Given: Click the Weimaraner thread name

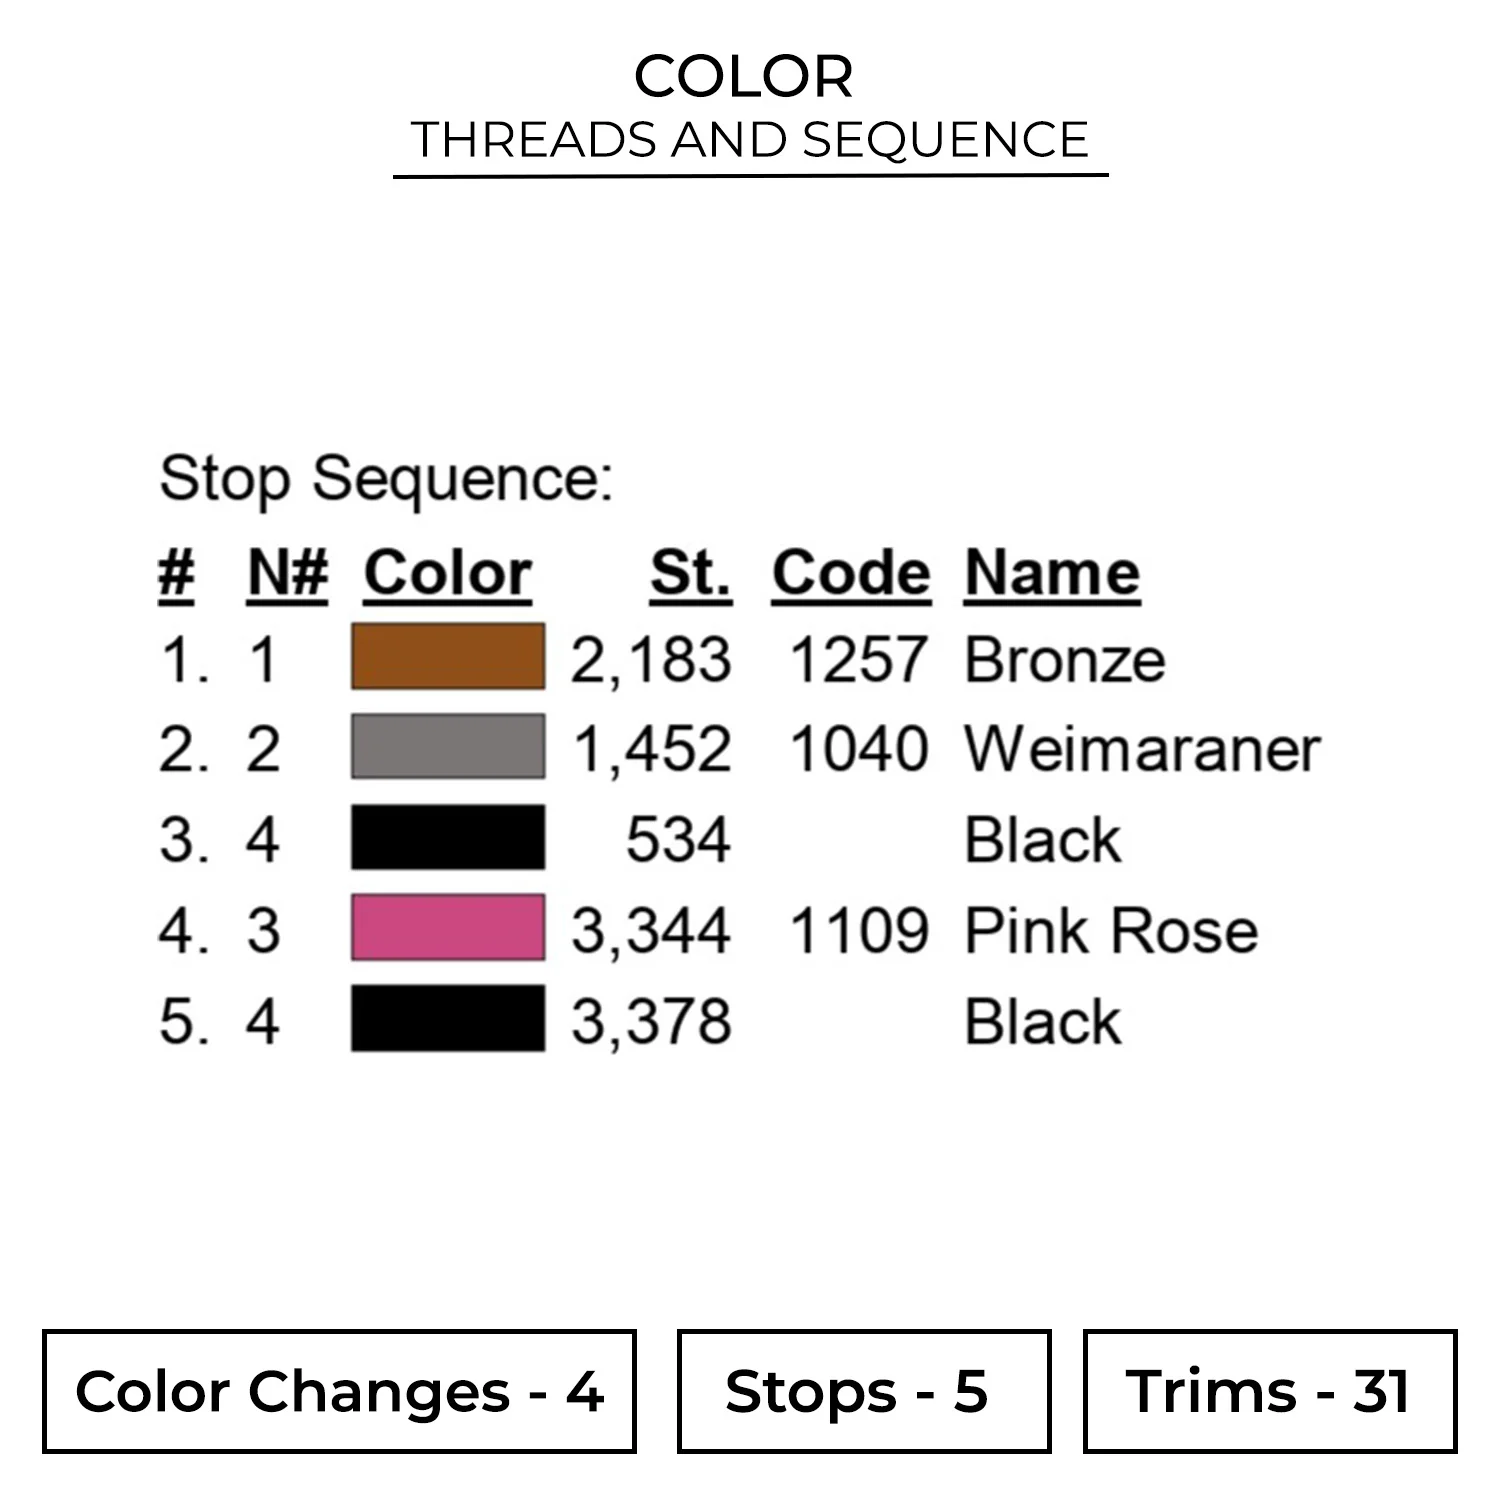Looking at the screenshot, I should [x=1142, y=749].
